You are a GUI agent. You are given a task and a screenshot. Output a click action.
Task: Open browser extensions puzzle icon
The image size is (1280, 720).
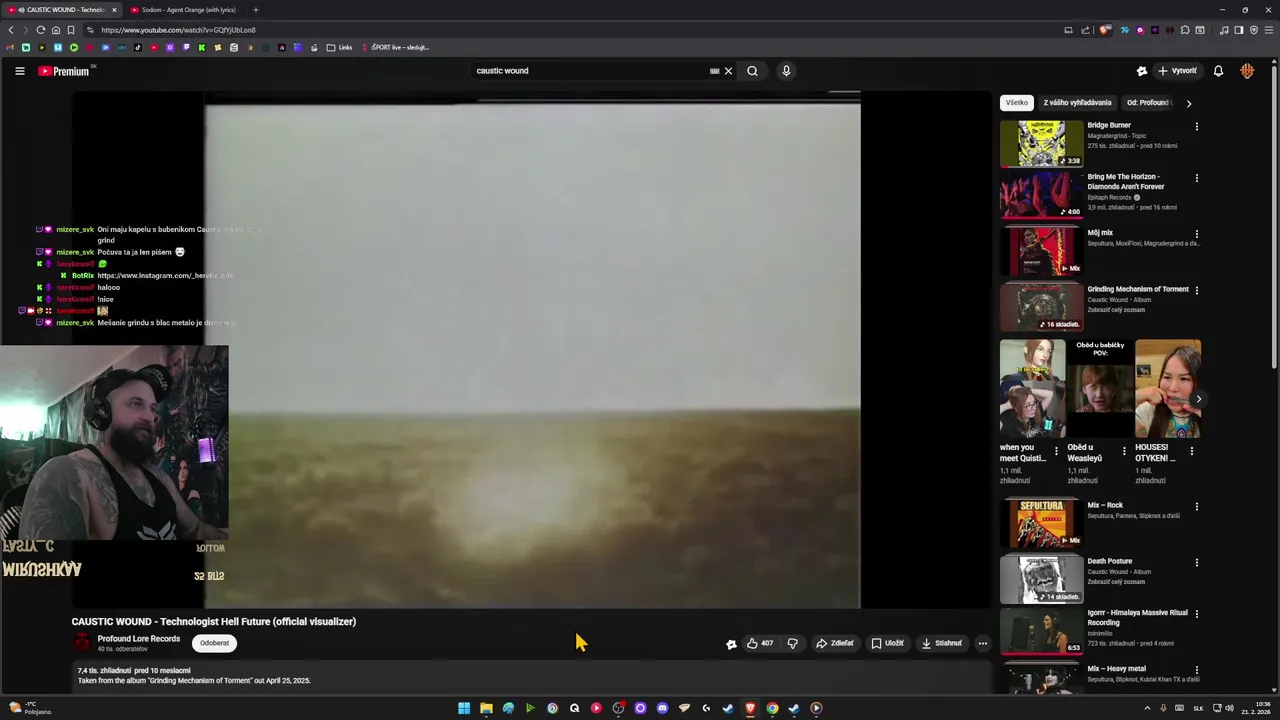click(x=1185, y=30)
